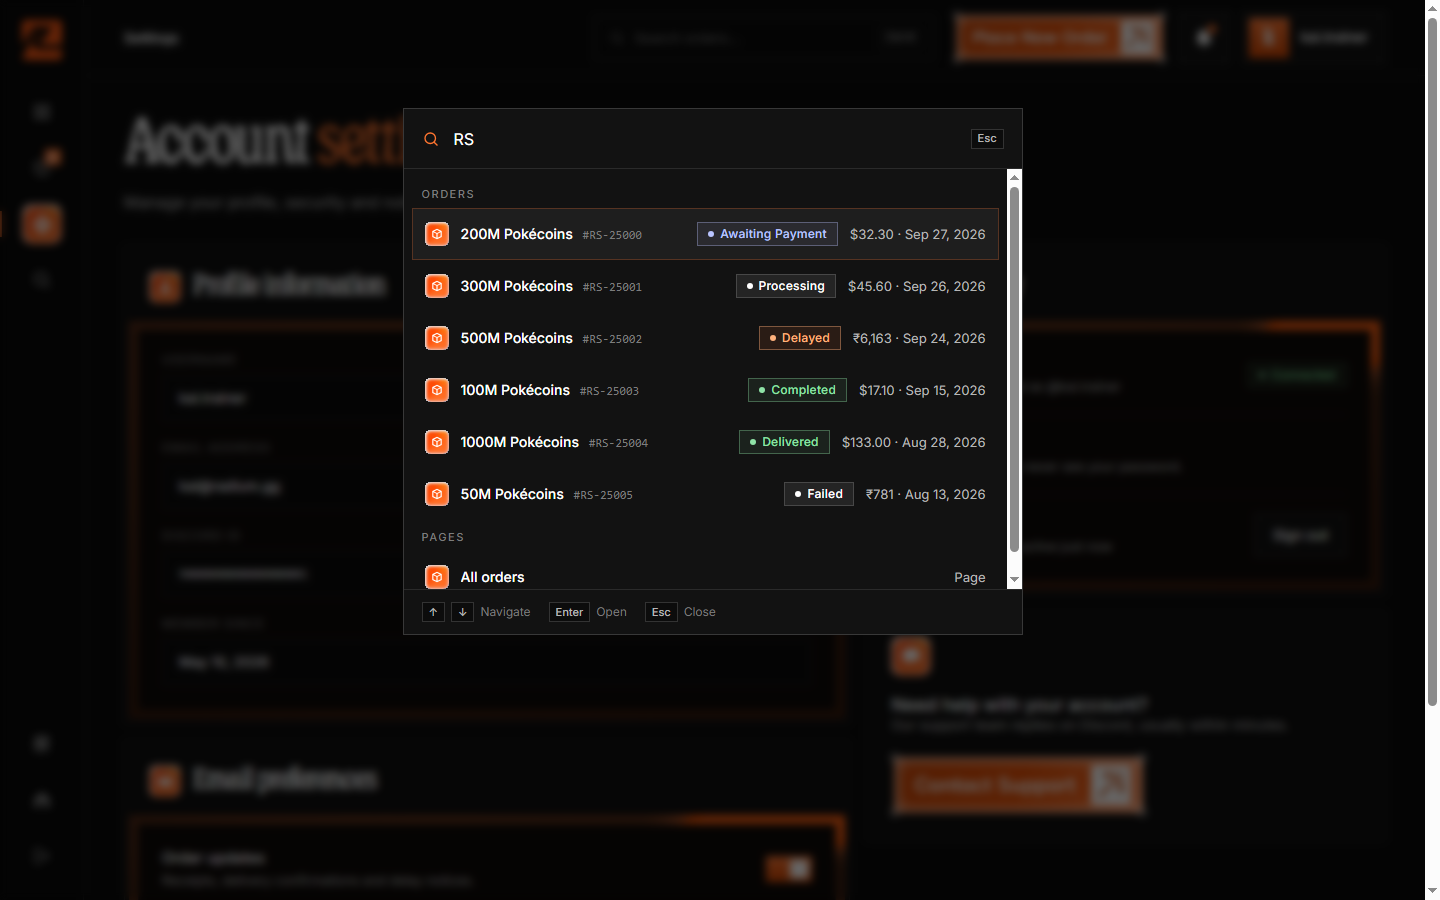Click the results list scroll-down arrow
Image resolution: width=1440 pixels, height=900 pixels.
[x=1014, y=580]
